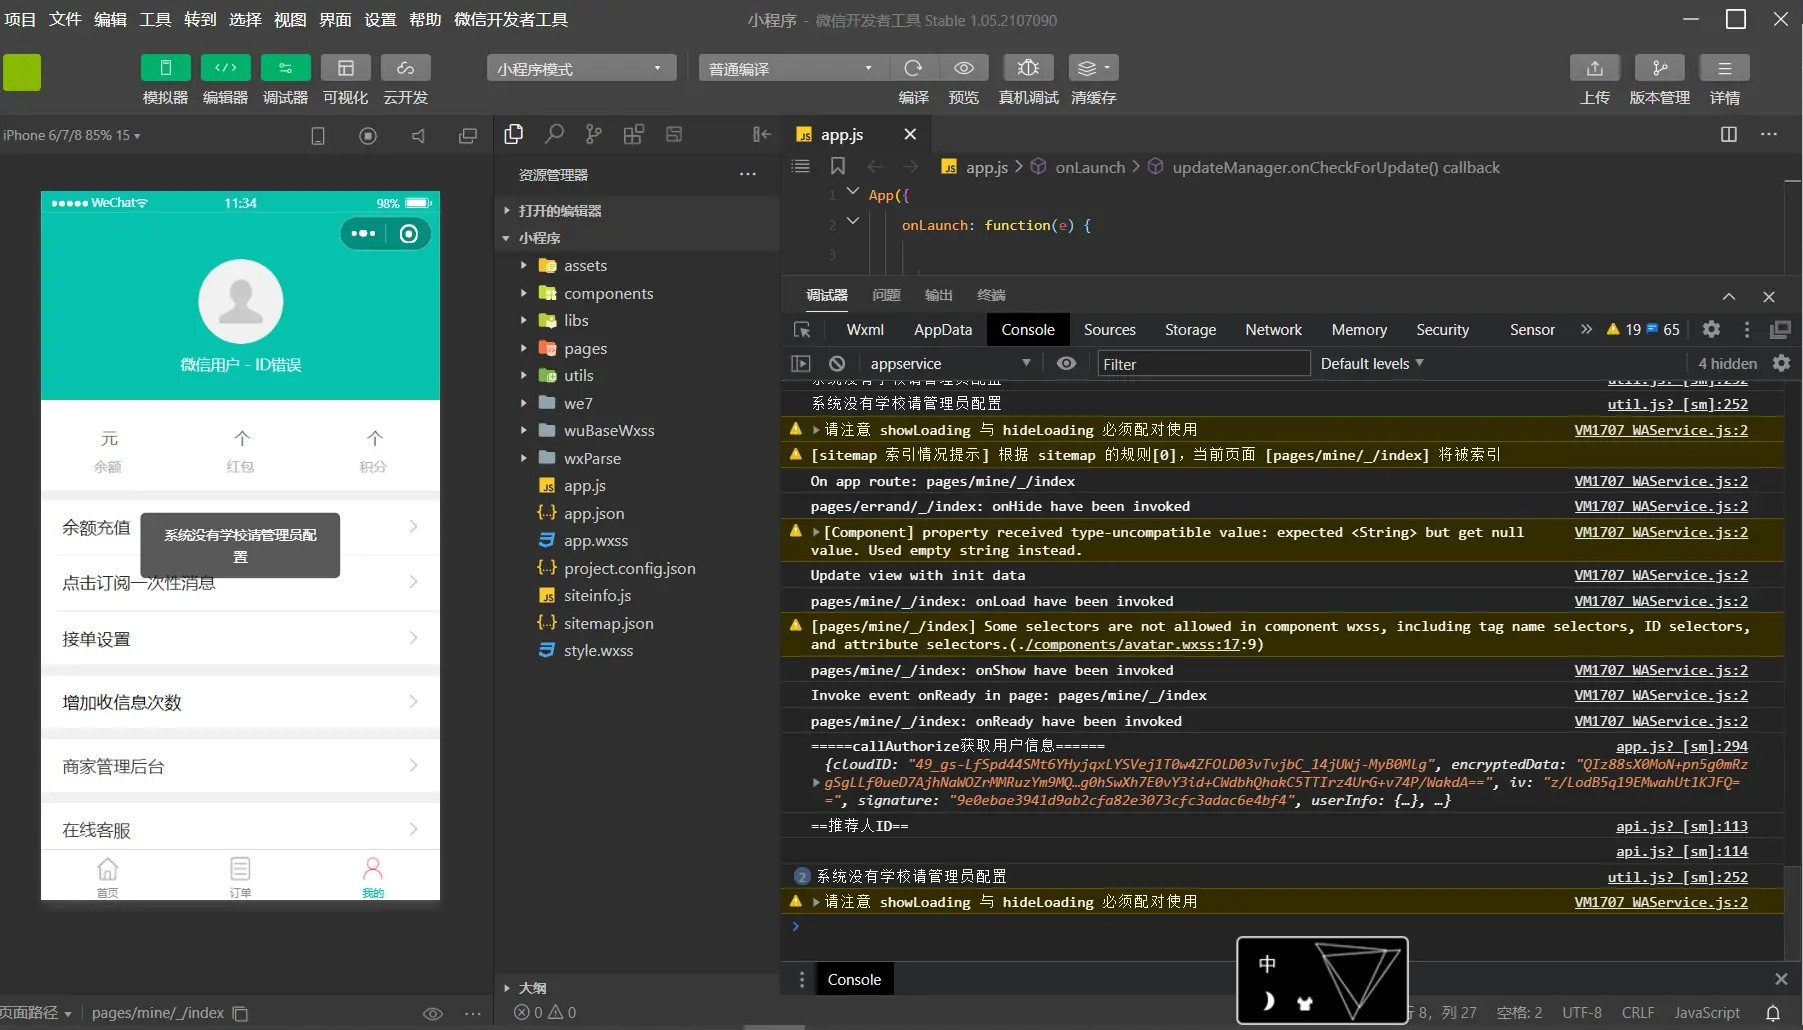The height and width of the screenshot is (1030, 1803).
Task: Expand the 打开的编辑器 section
Action: (x=637, y=210)
